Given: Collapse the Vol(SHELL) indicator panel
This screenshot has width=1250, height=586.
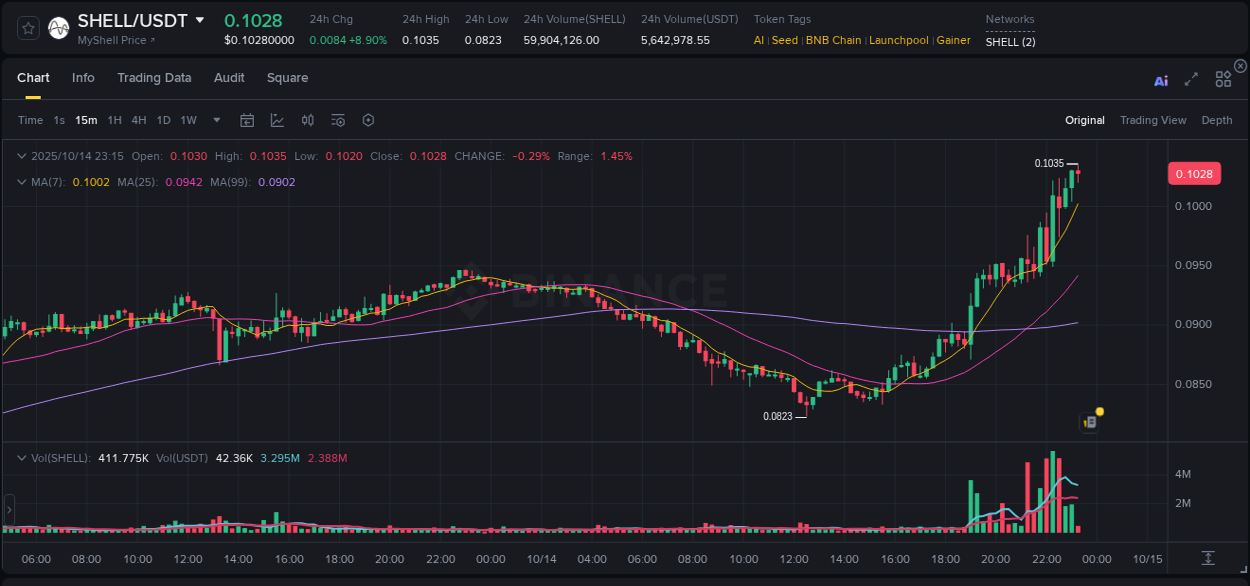Looking at the screenshot, I should pos(22,458).
